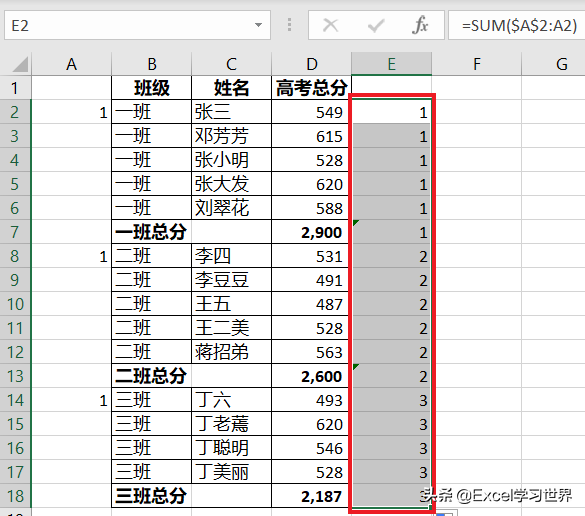Click active cell E2 with value 1

pos(391,112)
